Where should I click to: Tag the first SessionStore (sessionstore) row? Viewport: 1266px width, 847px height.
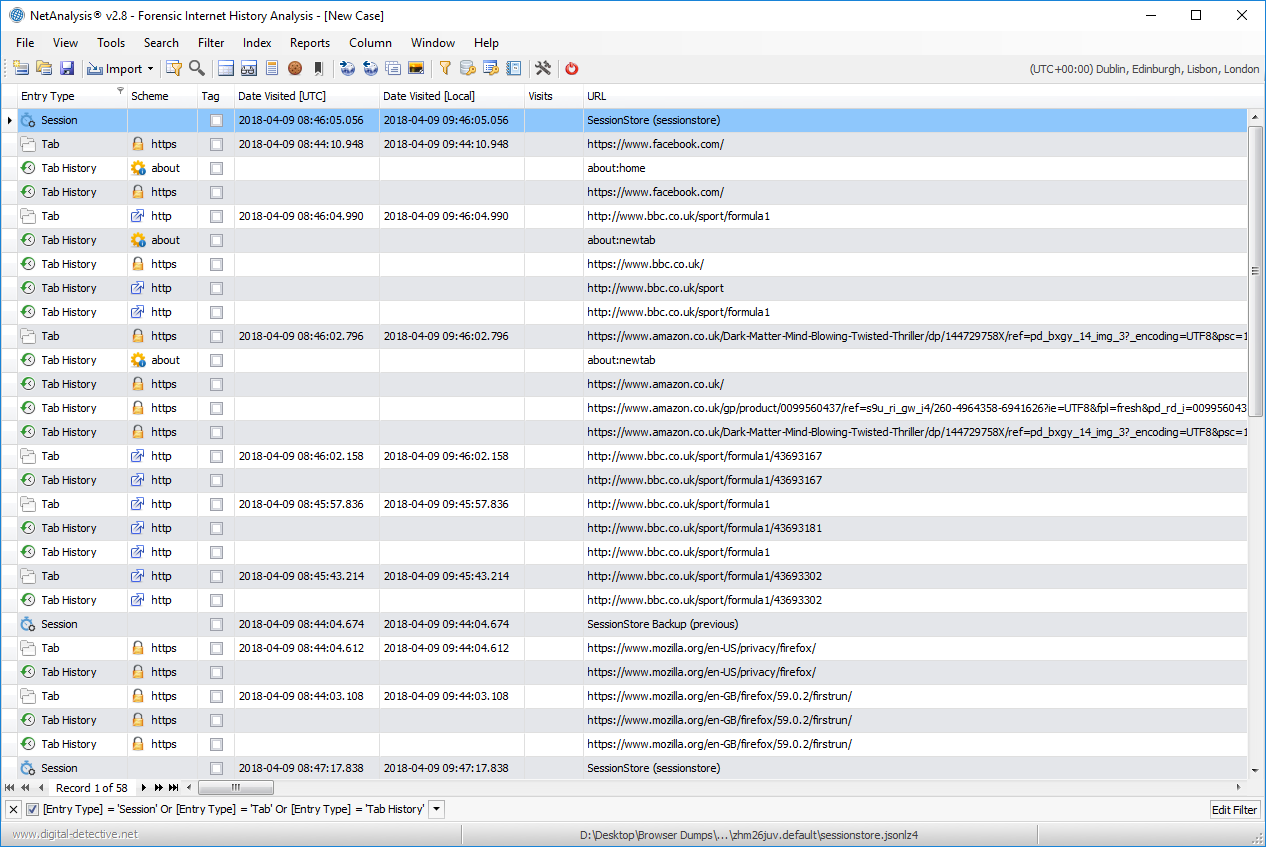coord(216,120)
